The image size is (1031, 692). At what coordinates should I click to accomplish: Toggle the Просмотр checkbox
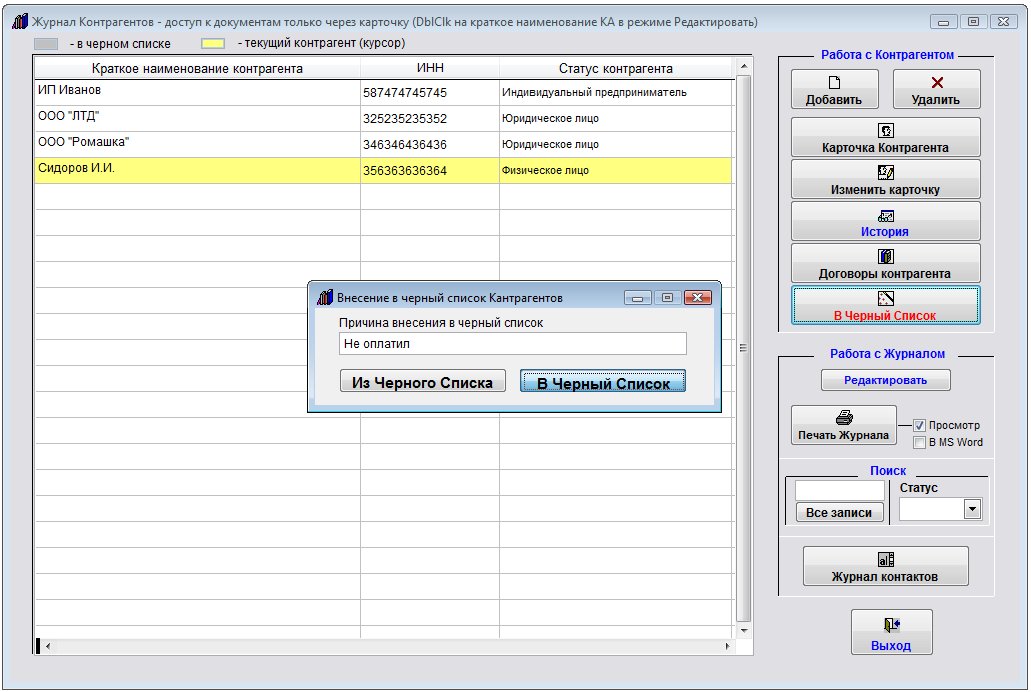click(920, 425)
